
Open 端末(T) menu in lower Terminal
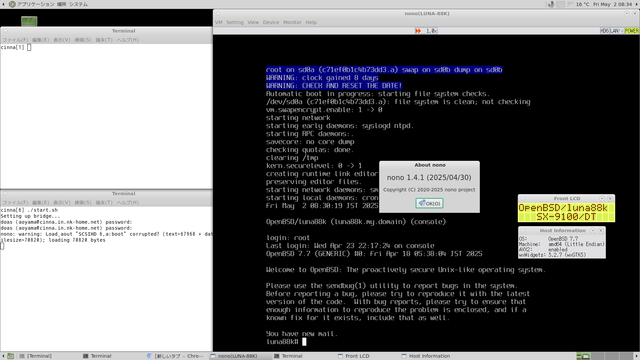pos(104,203)
